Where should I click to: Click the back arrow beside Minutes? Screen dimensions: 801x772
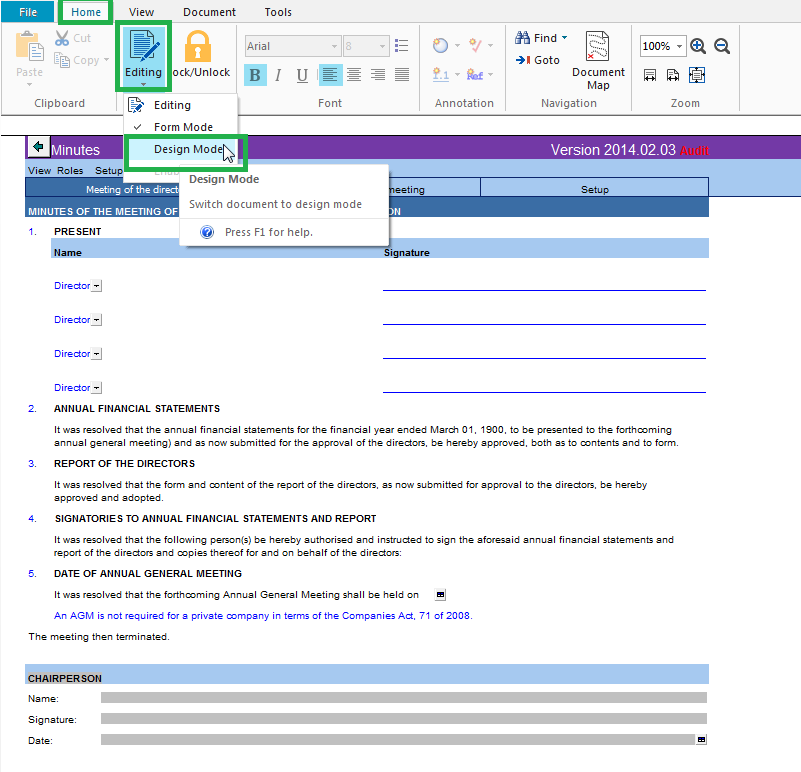pos(38,148)
